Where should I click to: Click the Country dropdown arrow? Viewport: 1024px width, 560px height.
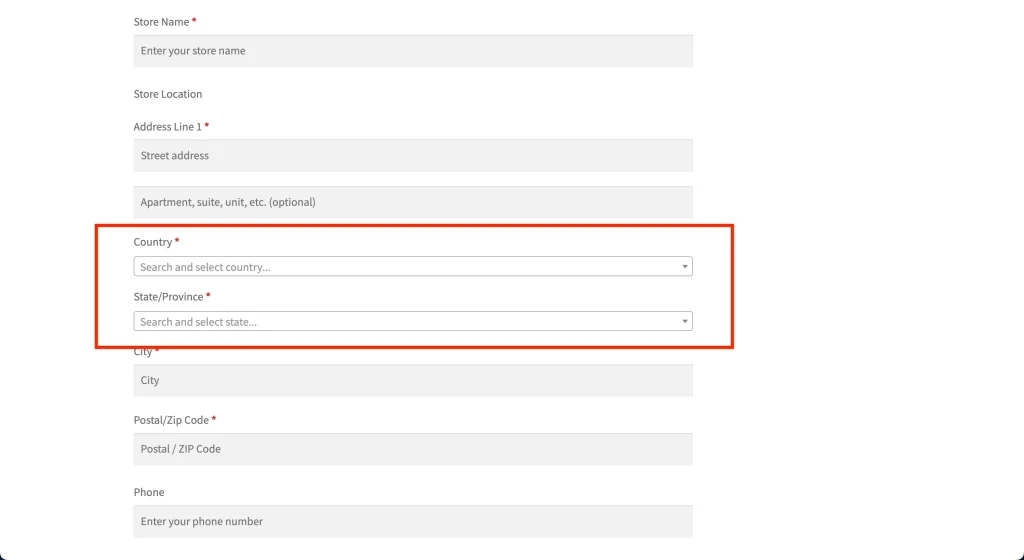[685, 267]
